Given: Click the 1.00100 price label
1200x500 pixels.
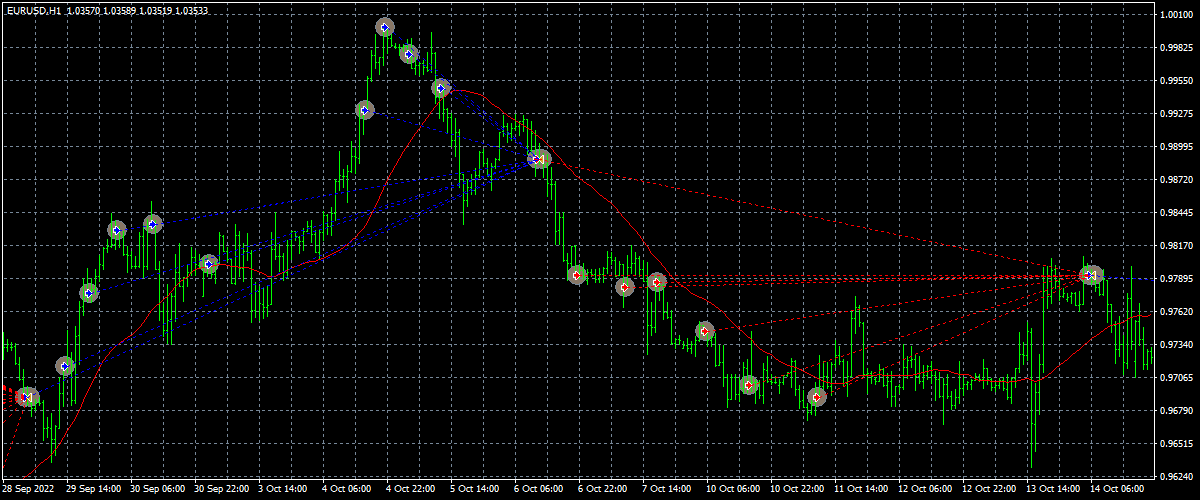Looking at the screenshot, I should (x=1175, y=15).
